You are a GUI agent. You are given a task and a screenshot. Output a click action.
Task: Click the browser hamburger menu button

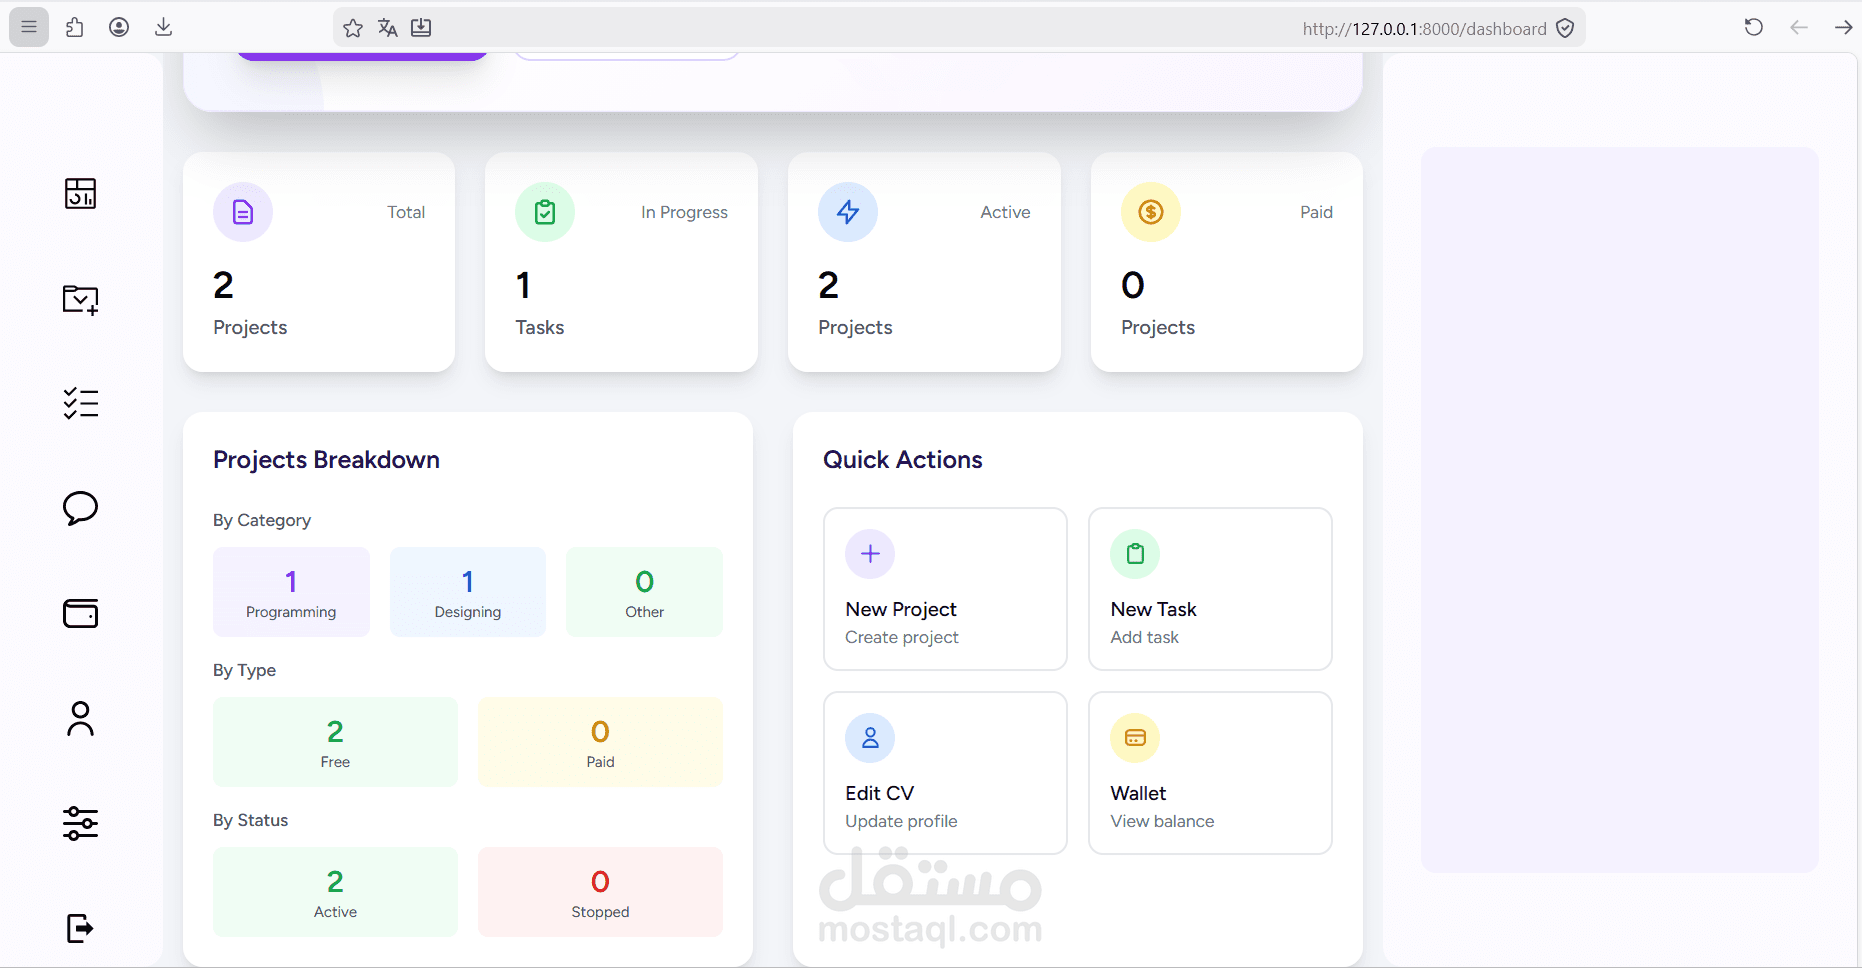tap(29, 27)
